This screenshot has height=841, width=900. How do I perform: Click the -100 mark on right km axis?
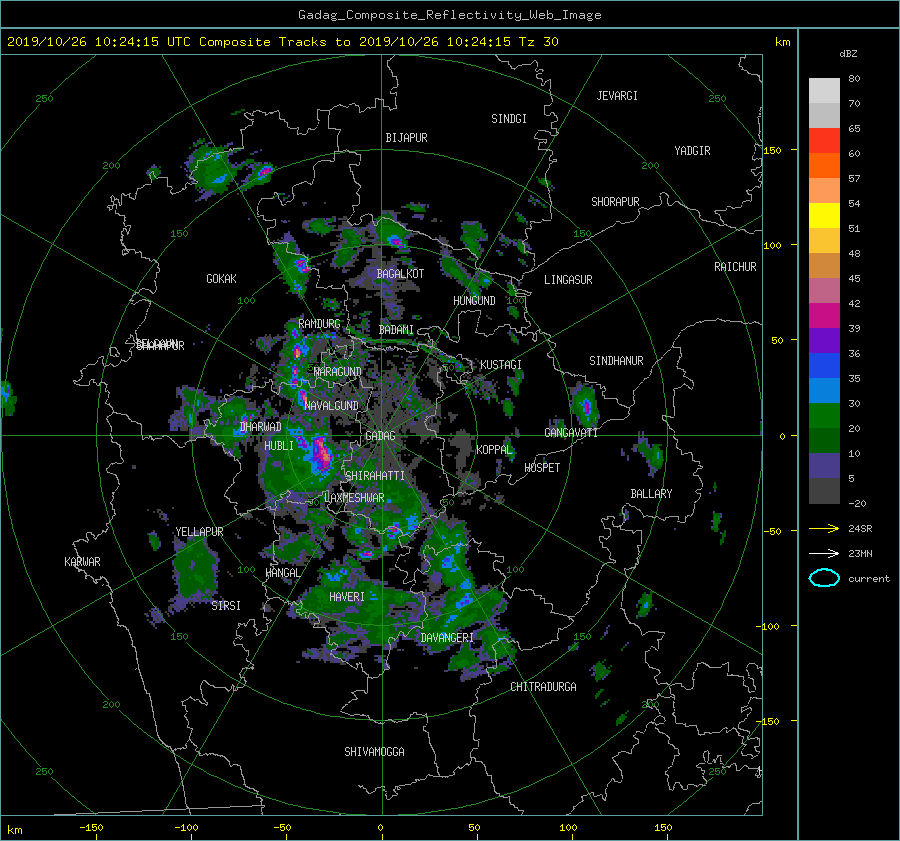tap(770, 626)
